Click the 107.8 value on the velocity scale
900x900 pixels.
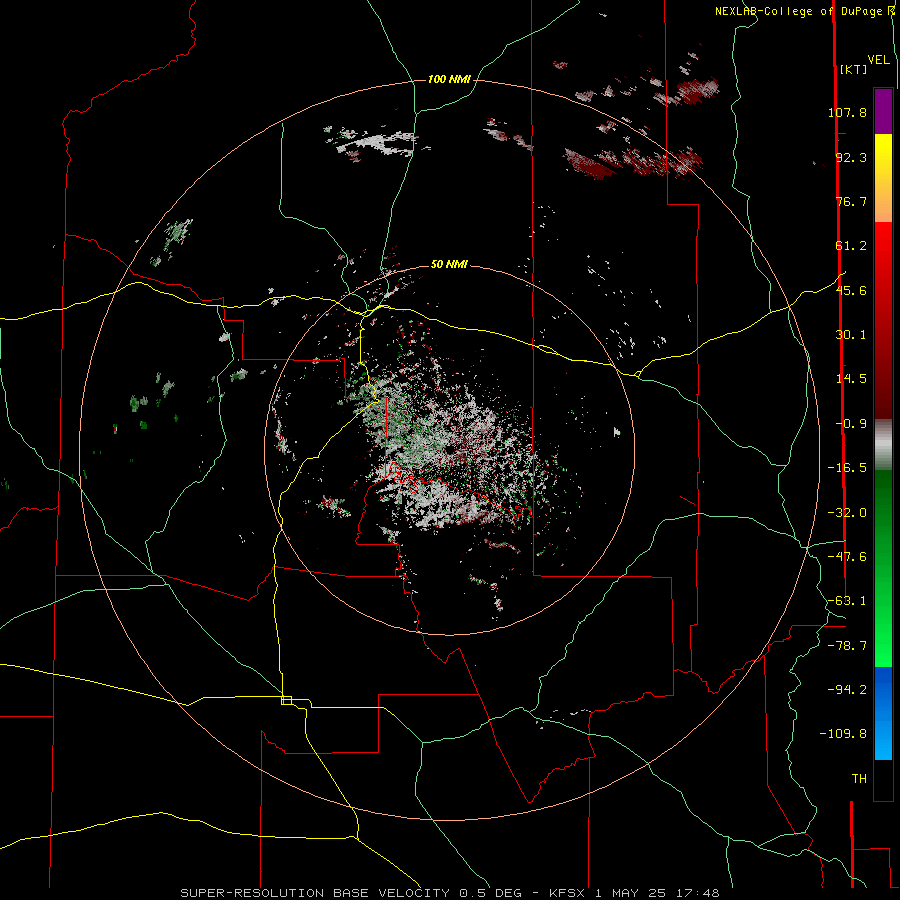[x=847, y=112]
